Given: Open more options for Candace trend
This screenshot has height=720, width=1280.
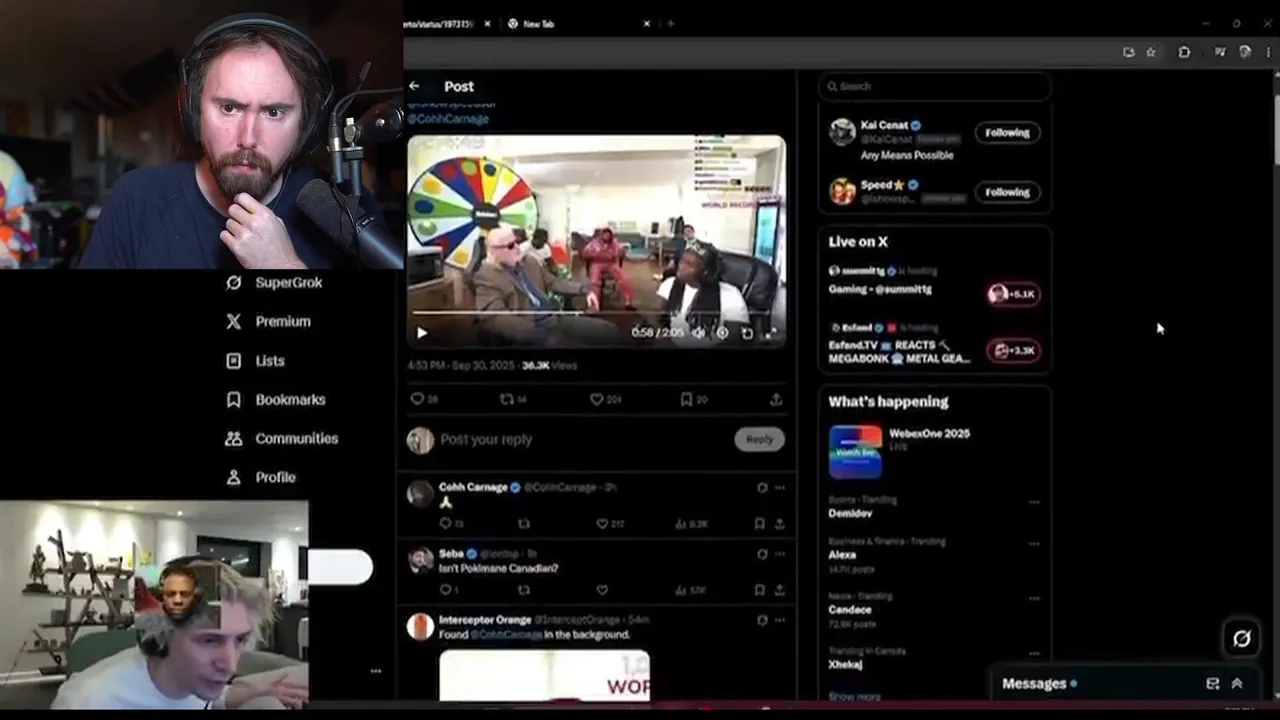Looking at the screenshot, I should click(x=1034, y=599).
